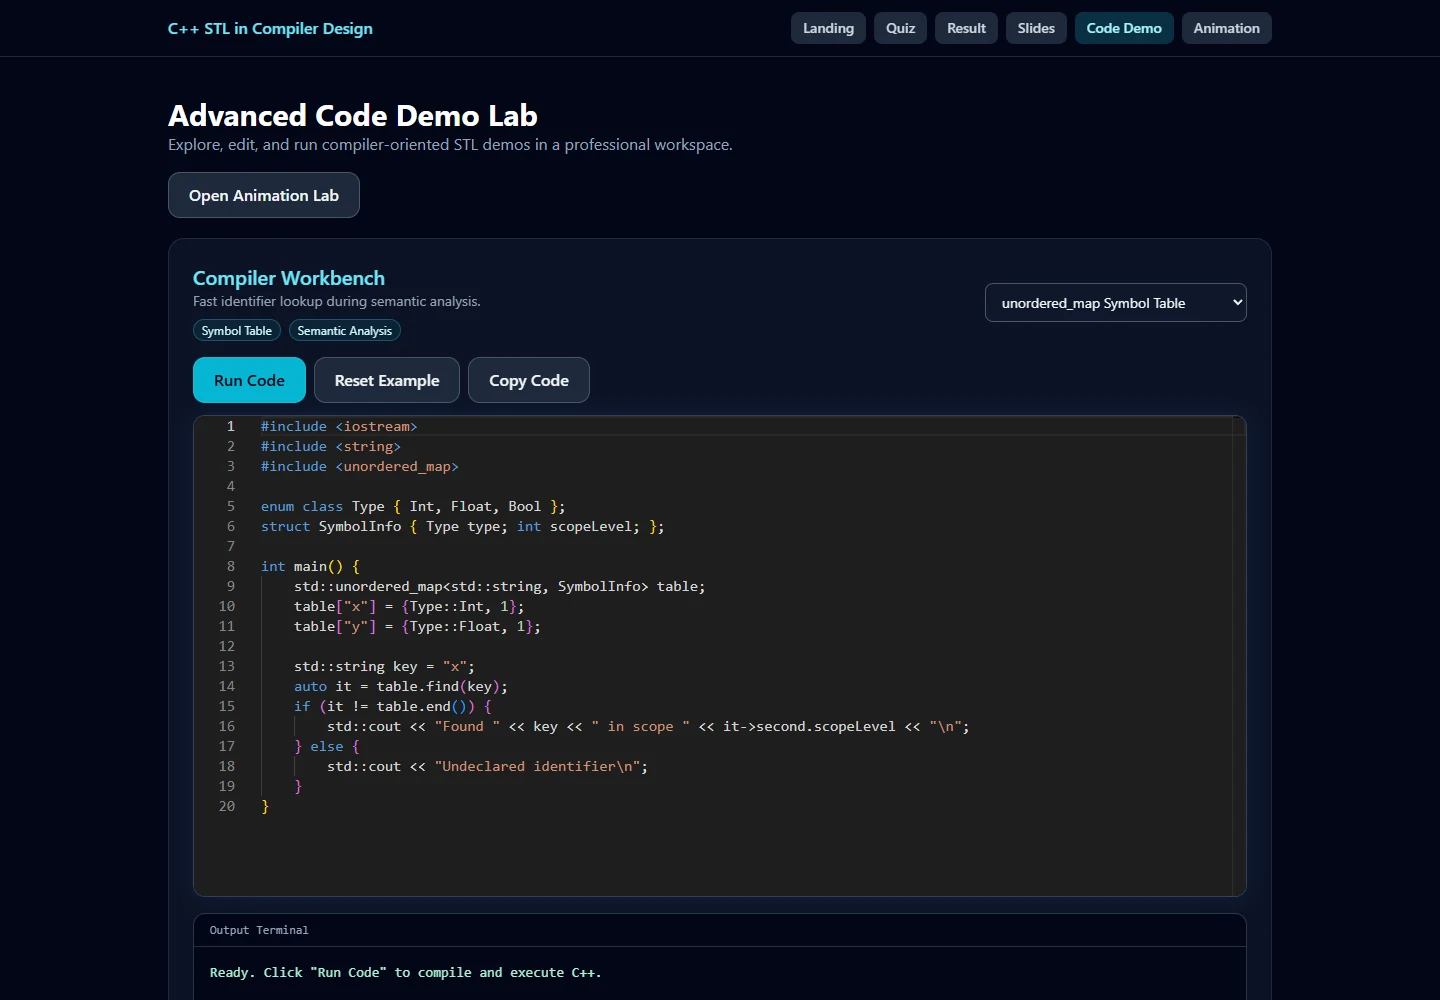Click the Ready terminal message text

click(406, 972)
